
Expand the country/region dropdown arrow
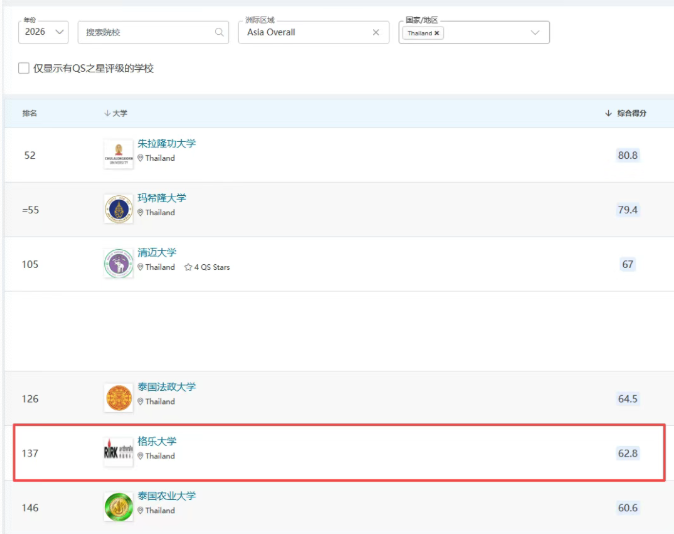[535, 32]
